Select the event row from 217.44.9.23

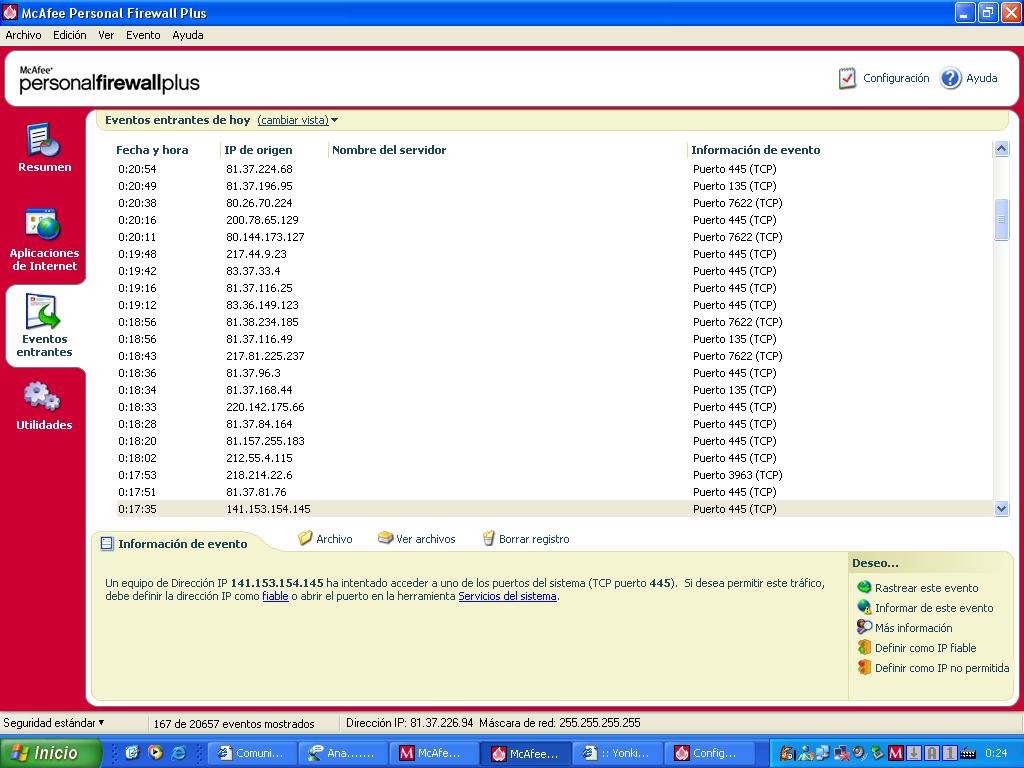[x=555, y=254]
